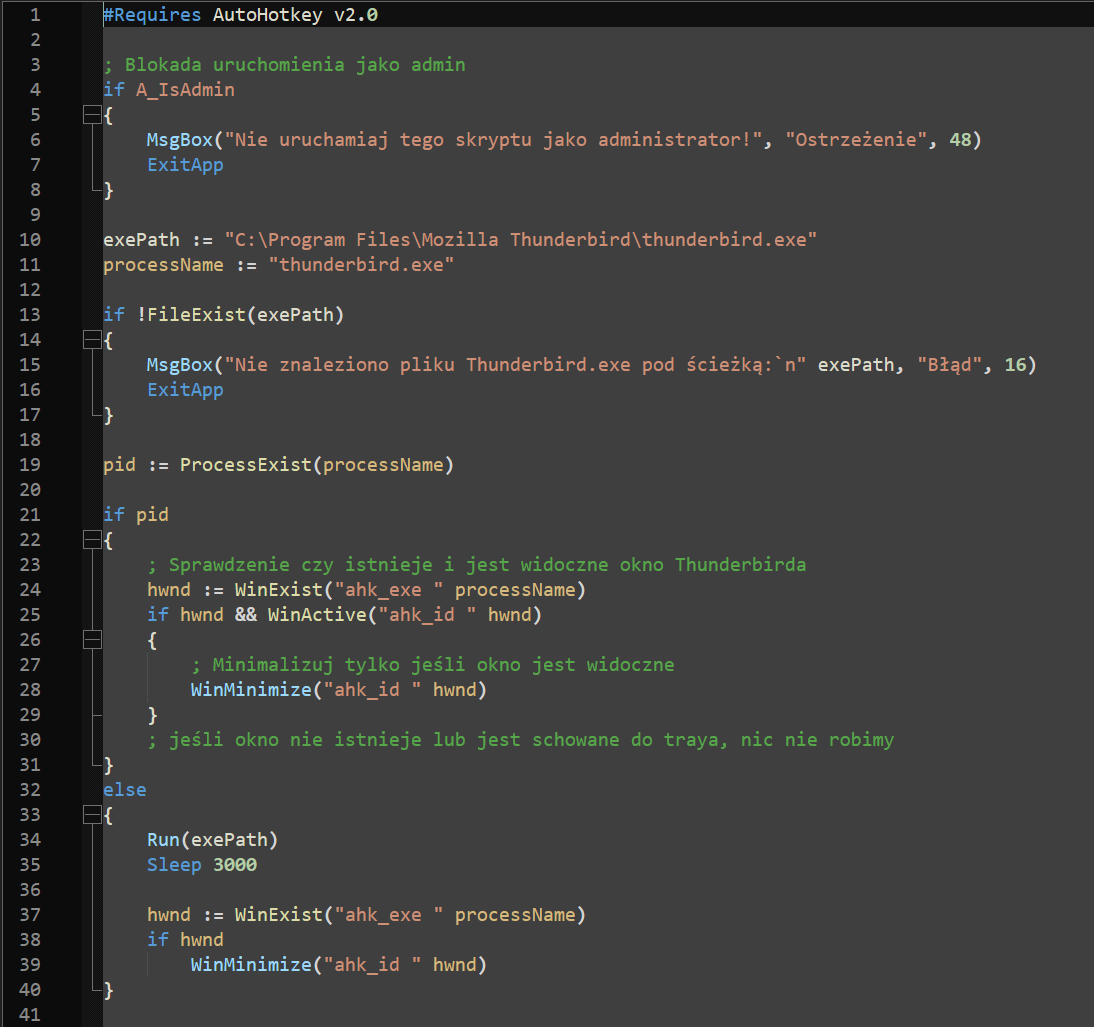Collapse the FileExist block at line 14

(91, 340)
